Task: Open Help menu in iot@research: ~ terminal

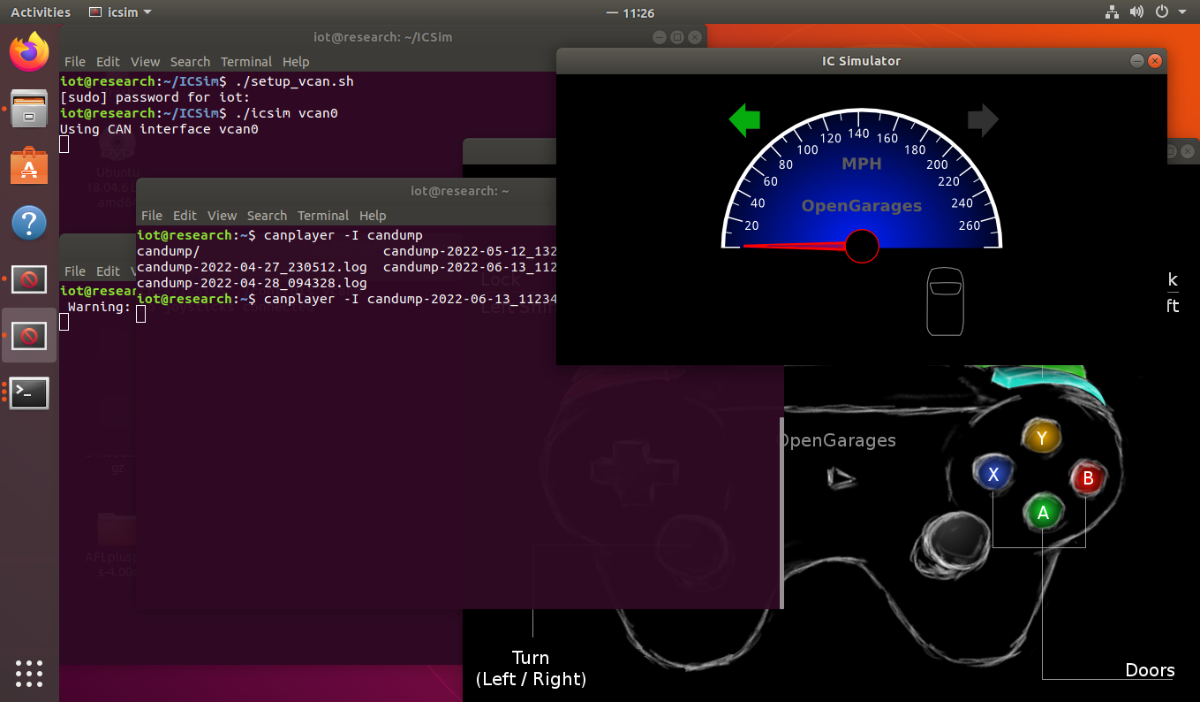Action: click(x=373, y=216)
